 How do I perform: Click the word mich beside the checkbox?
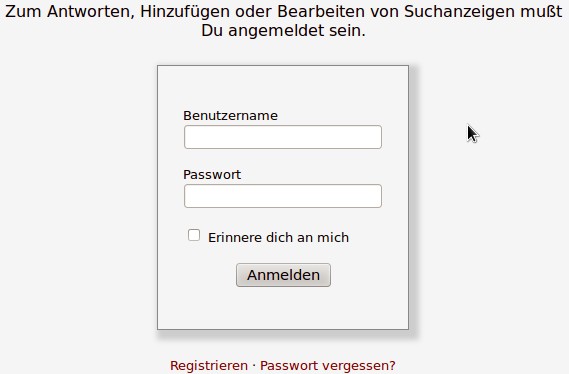point(333,238)
